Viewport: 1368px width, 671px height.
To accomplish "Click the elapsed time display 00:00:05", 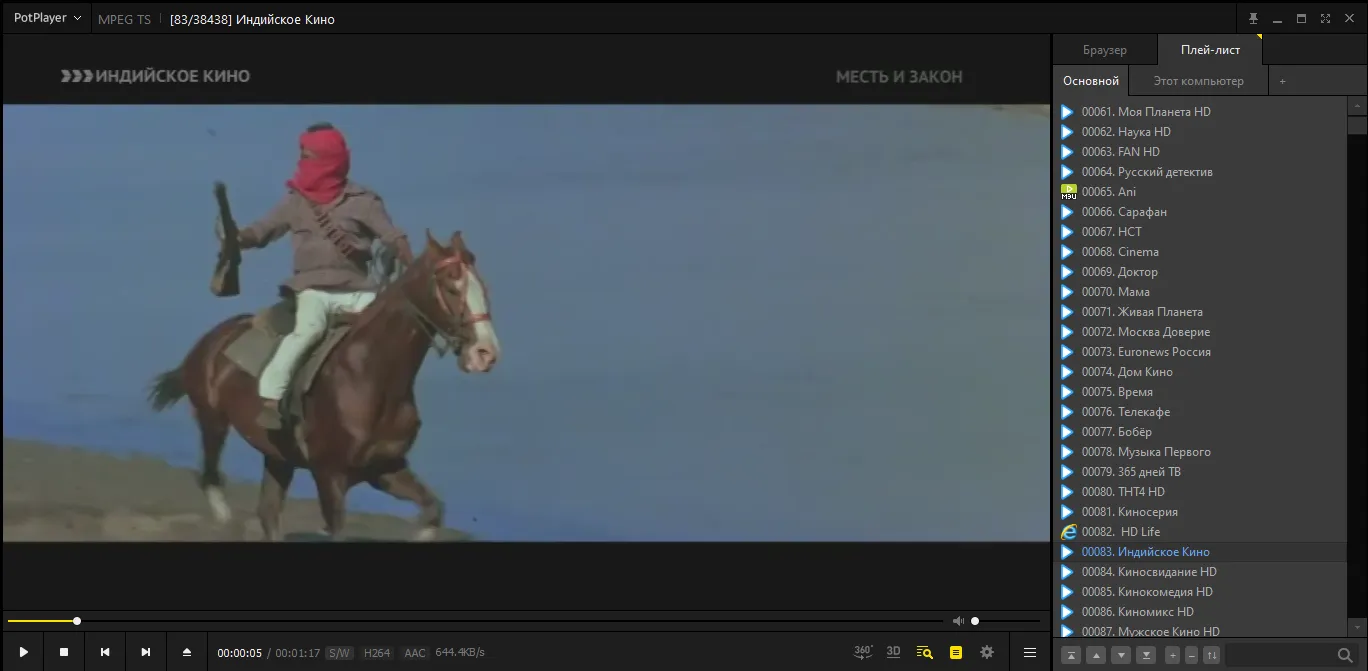I will [240, 653].
